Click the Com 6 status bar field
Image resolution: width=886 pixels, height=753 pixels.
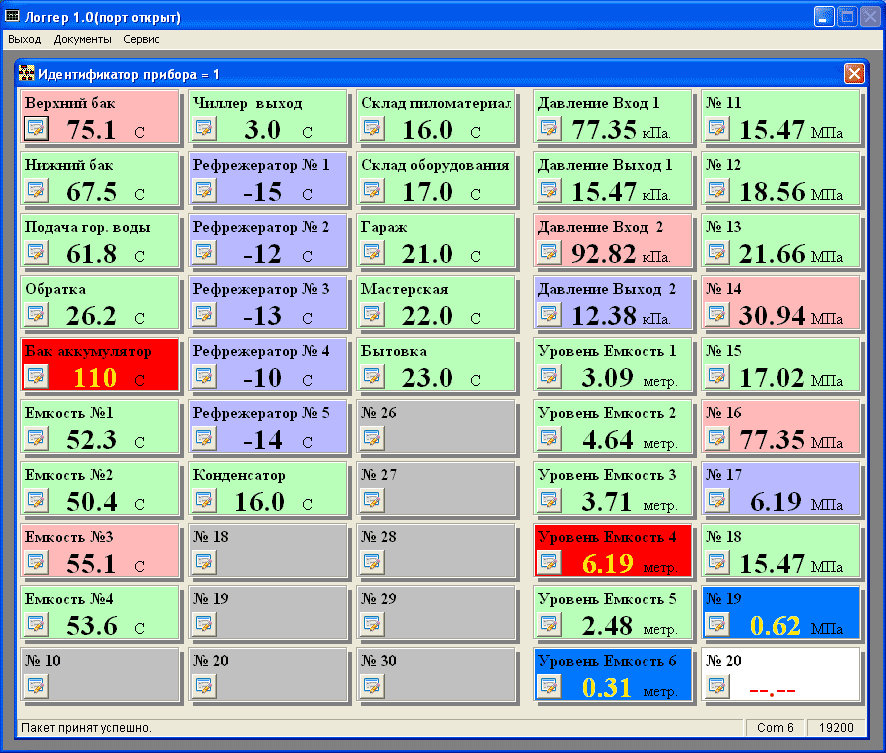click(x=775, y=728)
